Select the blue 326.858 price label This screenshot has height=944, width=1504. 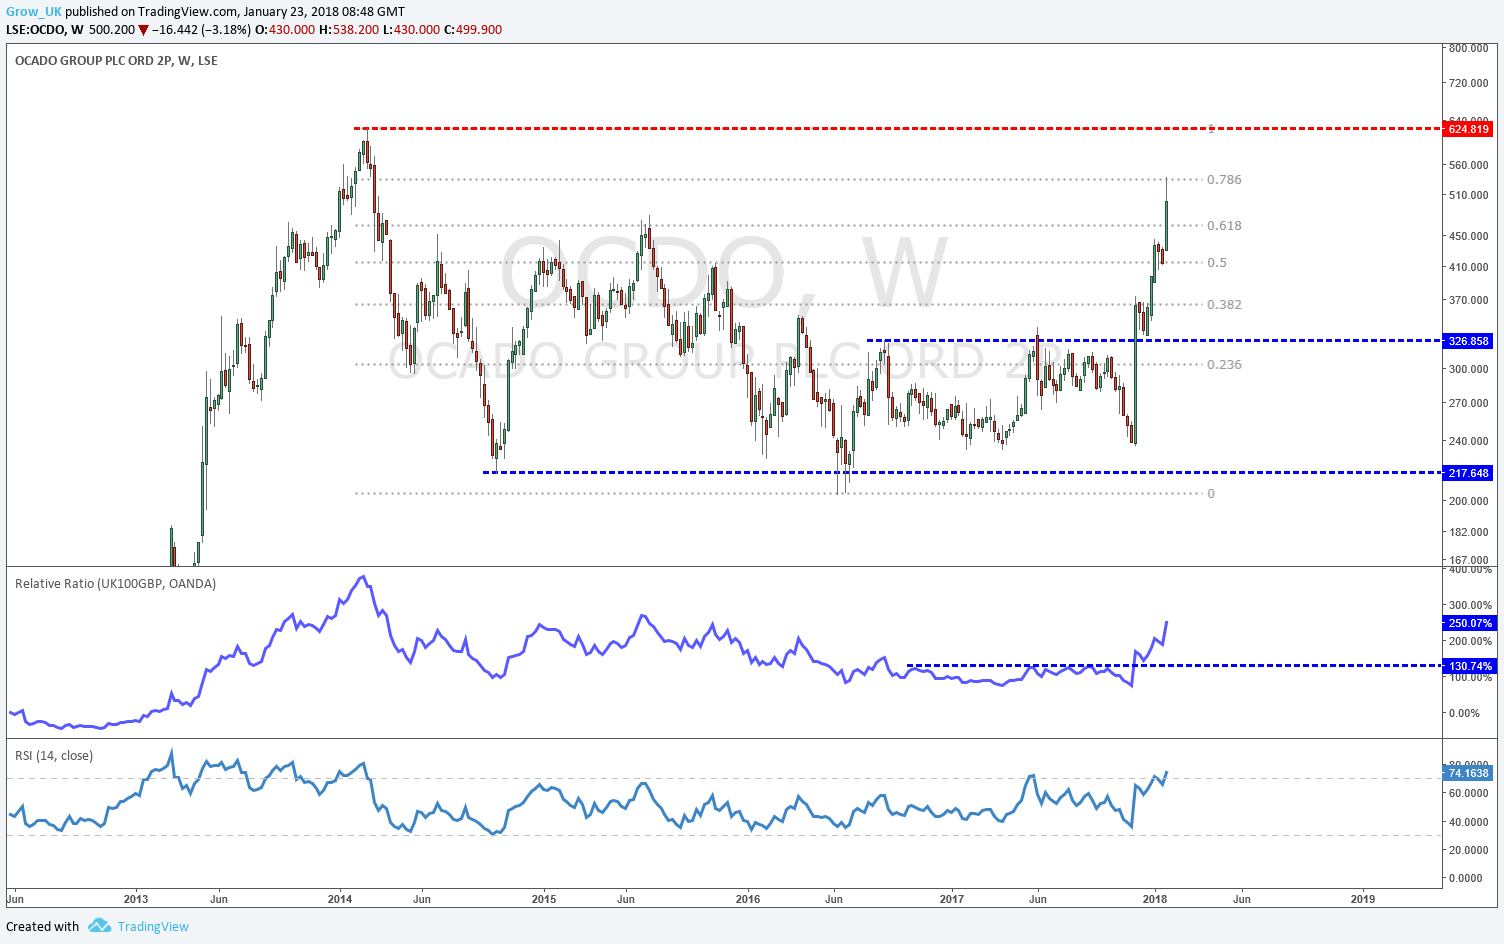pos(1469,341)
